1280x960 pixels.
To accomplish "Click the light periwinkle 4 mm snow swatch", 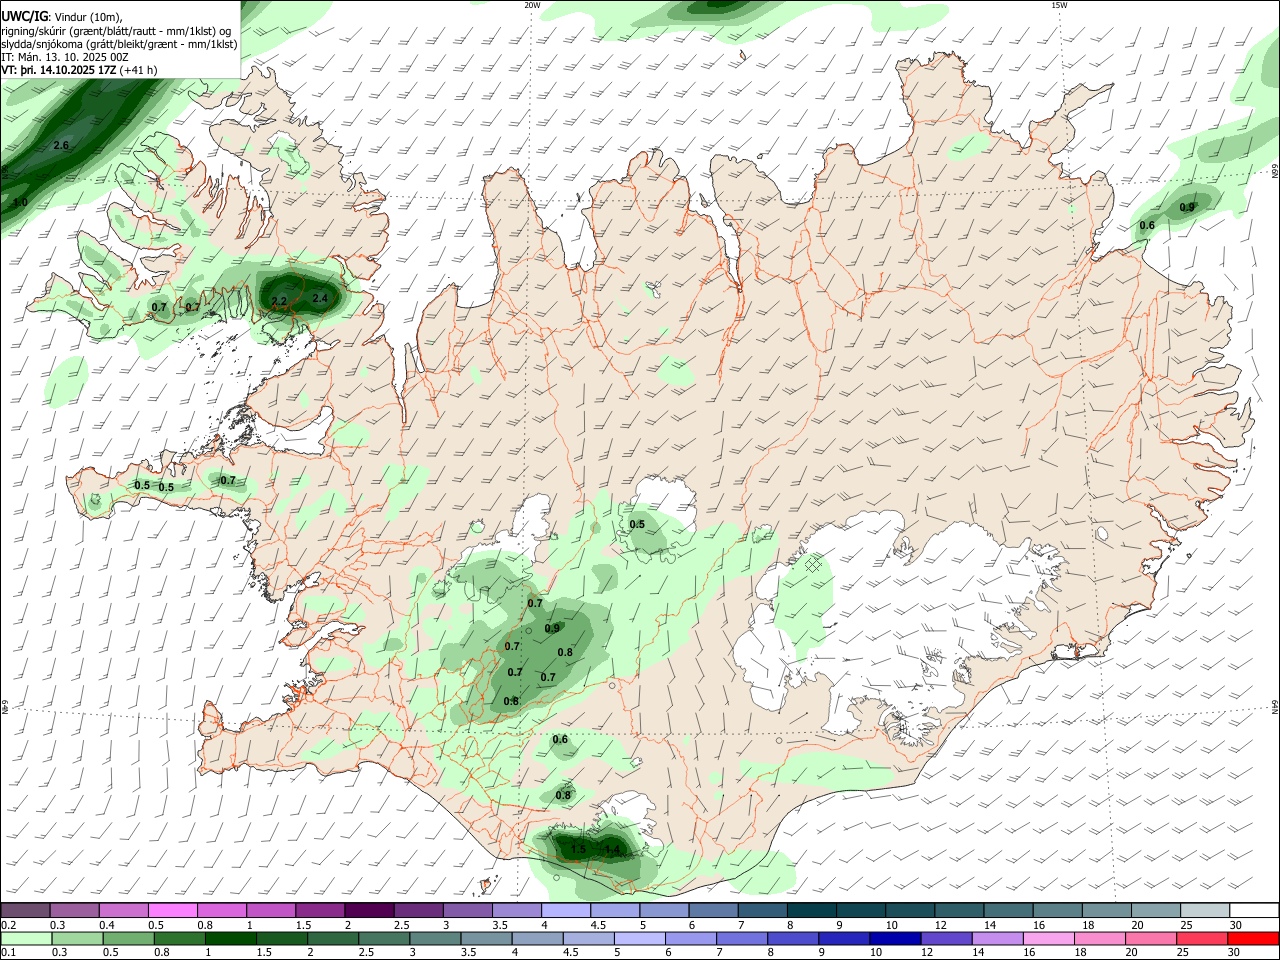I will (566, 910).
